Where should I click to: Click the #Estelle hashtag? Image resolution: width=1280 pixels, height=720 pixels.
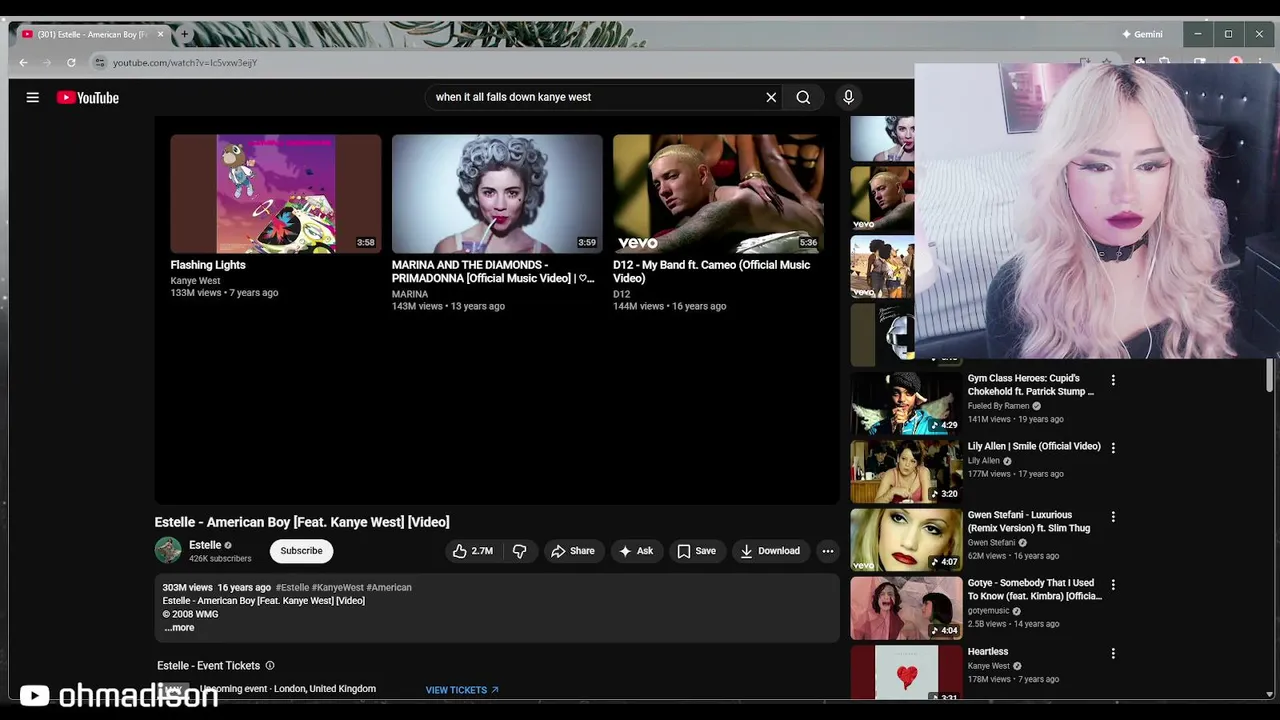[292, 588]
